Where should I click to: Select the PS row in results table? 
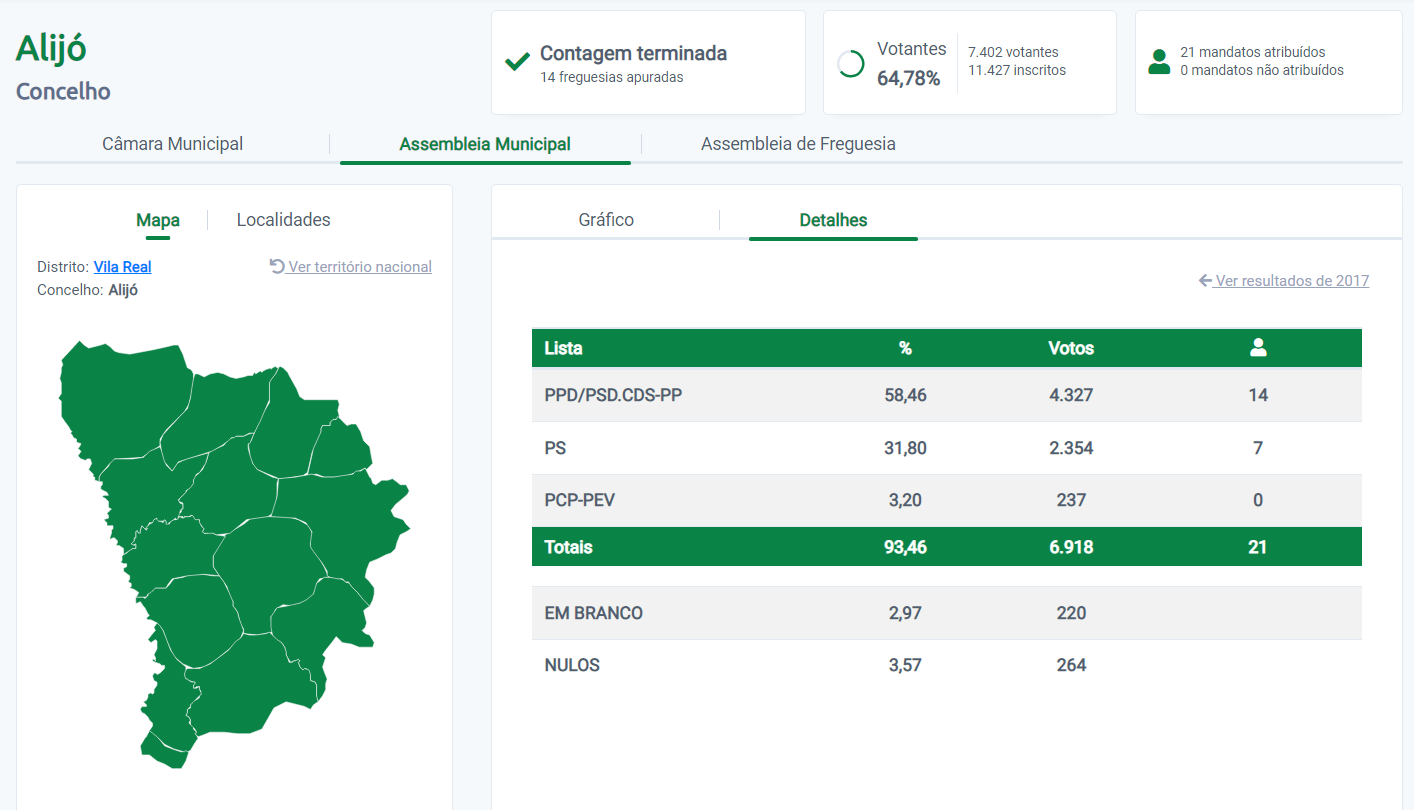coord(946,448)
